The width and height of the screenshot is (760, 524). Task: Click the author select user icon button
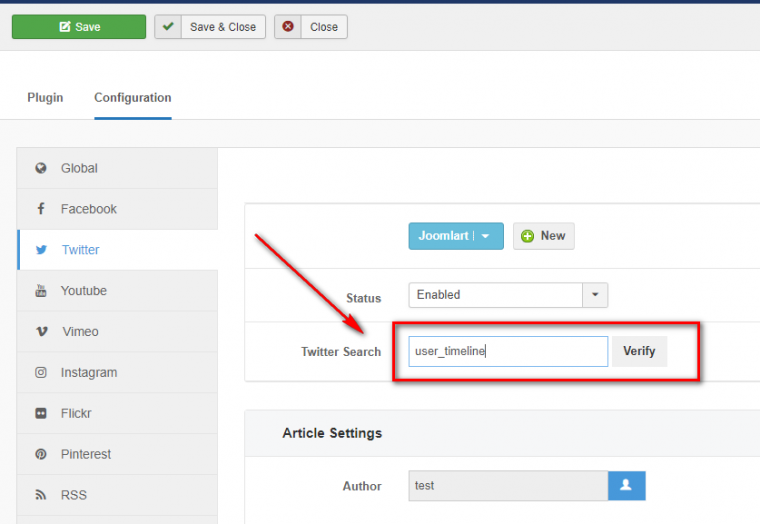coord(626,486)
